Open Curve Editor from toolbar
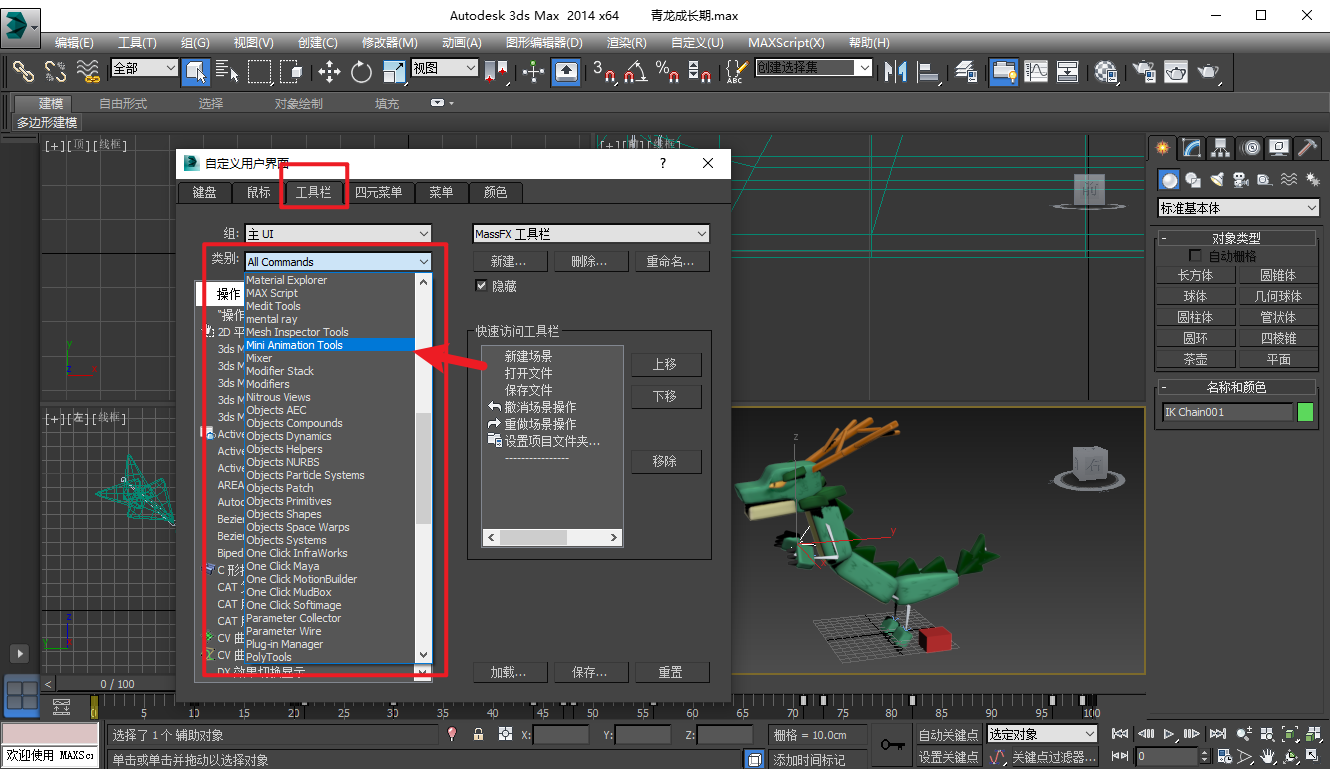The image size is (1330, 769). 1036,72
